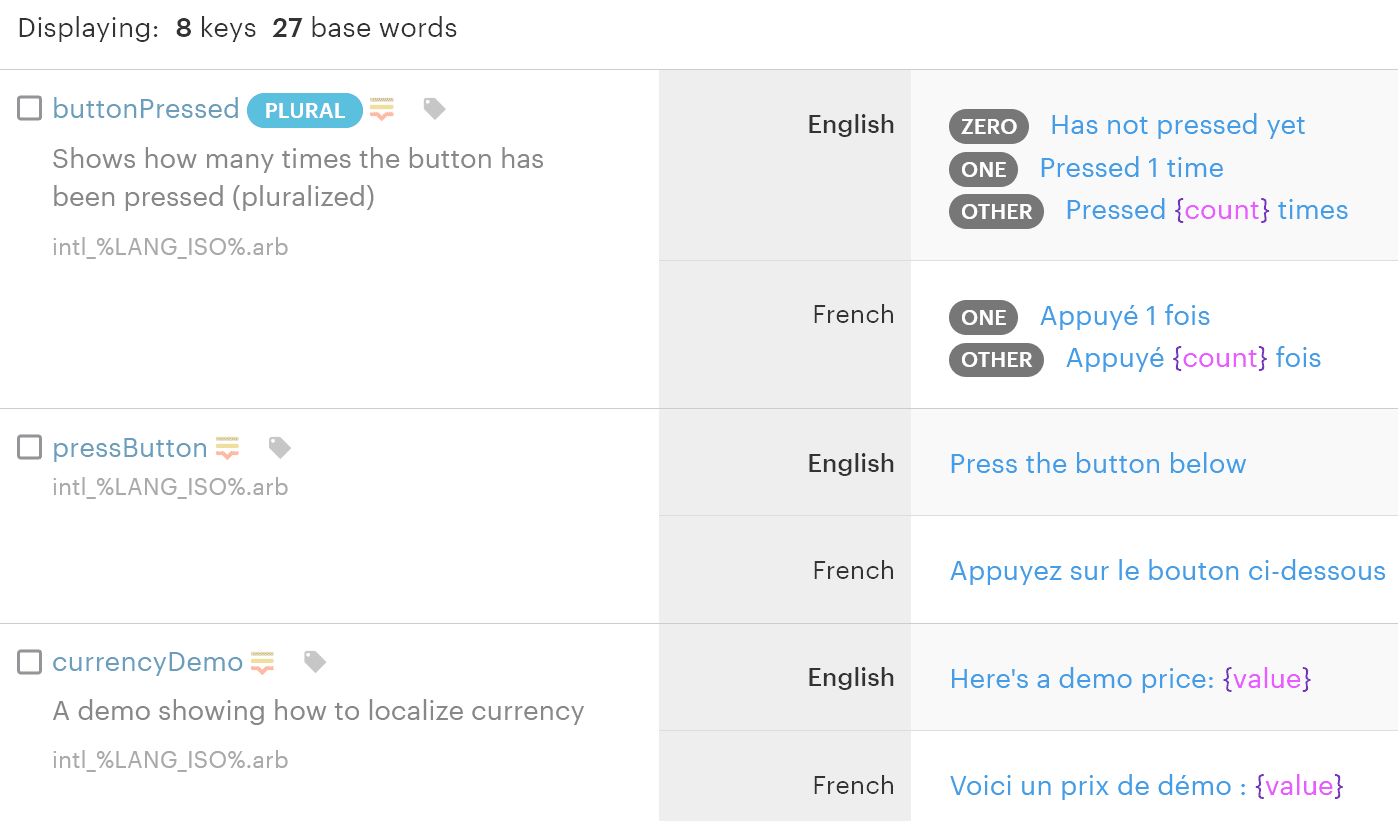
Task: Open the buttonPressed key name
Action: [x=146, y=109]
